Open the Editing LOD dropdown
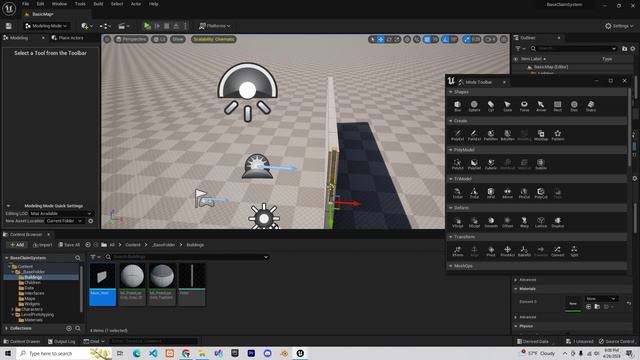This screenshot has height=360, width=640. (x=61, y=213)
